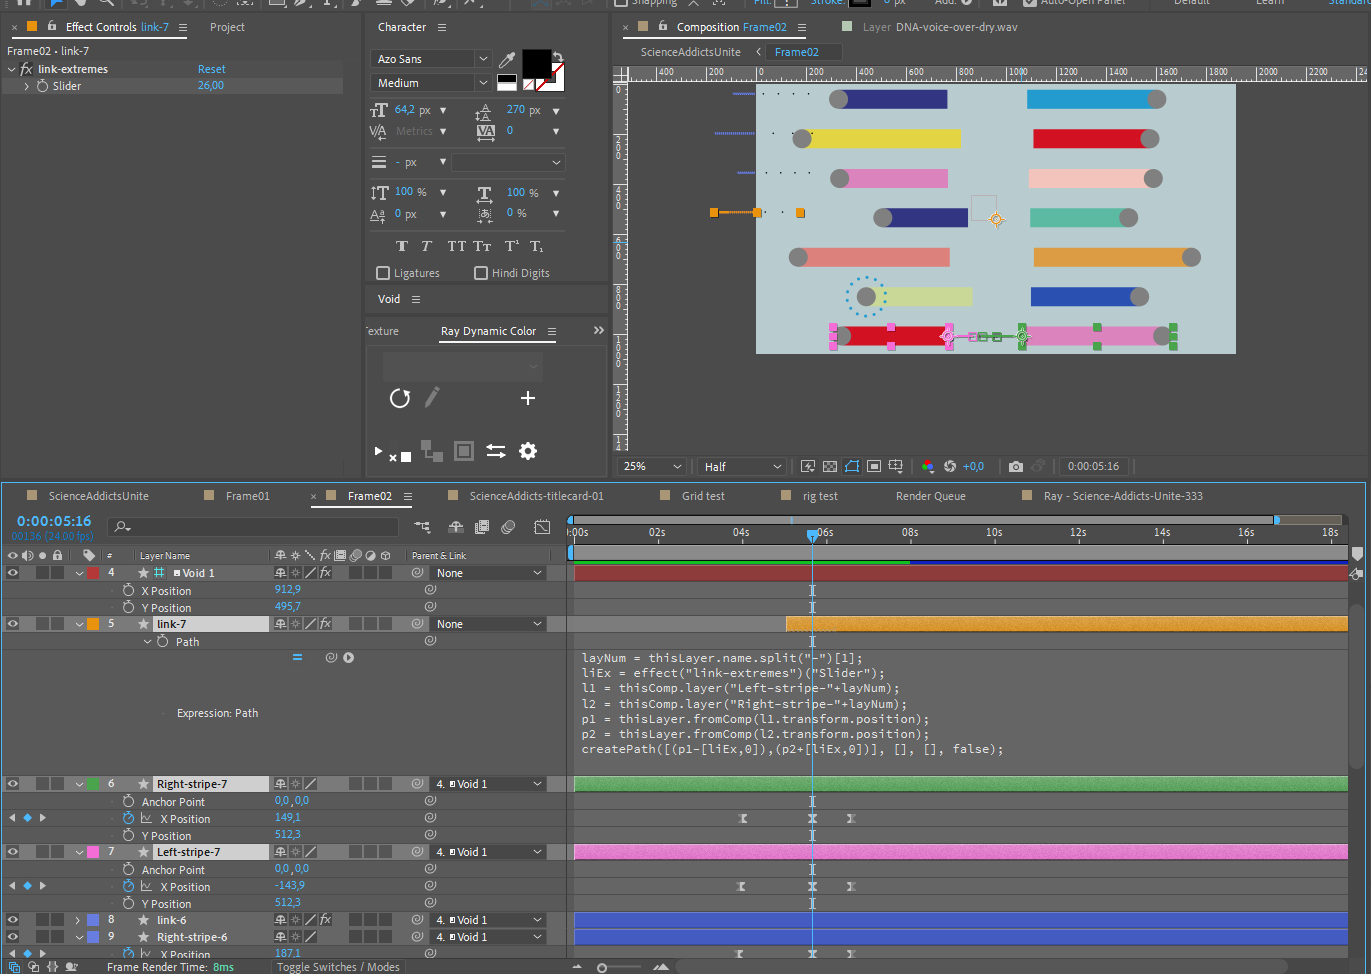
Task: Click the refresh icon in Ray Dynamic Color
Action: pyautogui.click(x=399, y=398)
